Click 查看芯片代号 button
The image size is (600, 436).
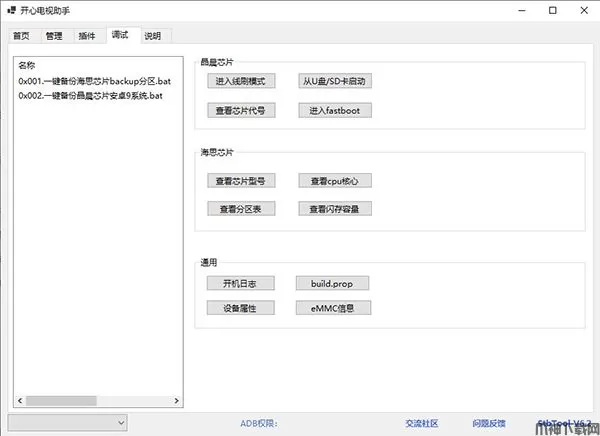[239, 110]
